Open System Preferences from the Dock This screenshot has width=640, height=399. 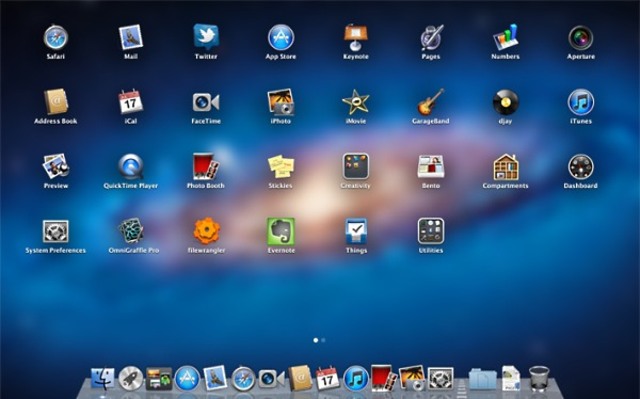440,379
